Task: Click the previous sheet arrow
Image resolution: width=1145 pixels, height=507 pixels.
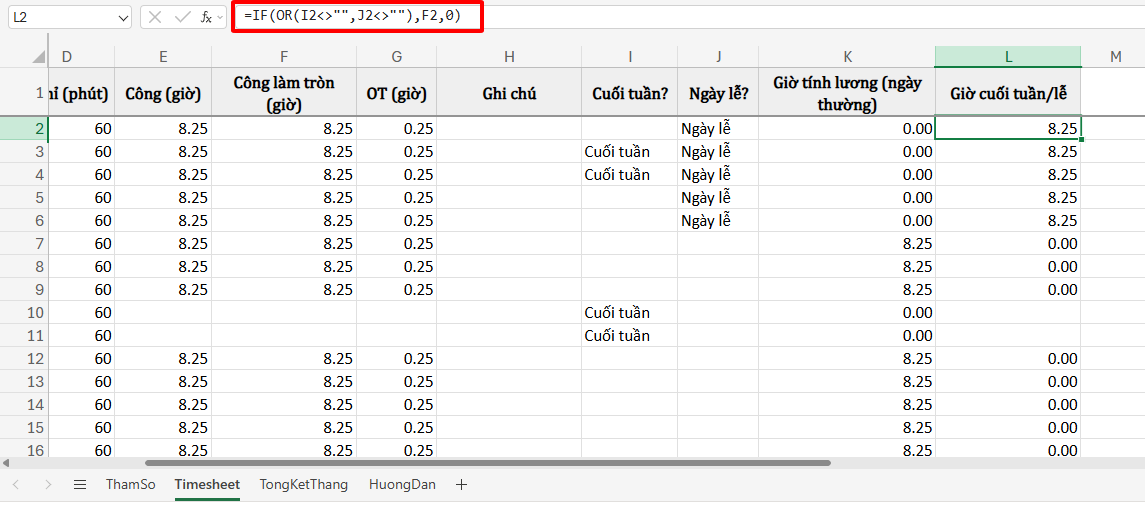Action: [17, 485]
